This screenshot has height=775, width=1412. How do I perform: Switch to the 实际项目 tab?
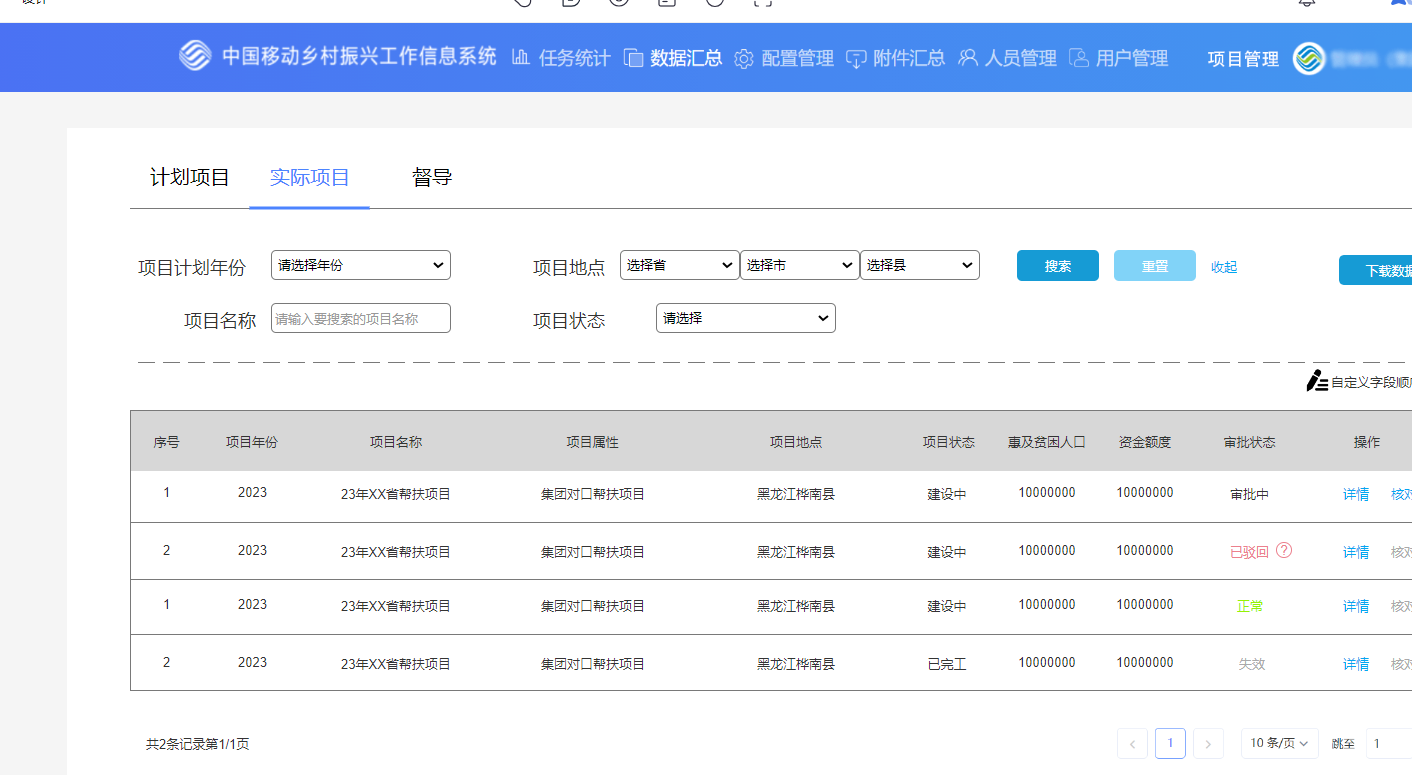point(310,178)
